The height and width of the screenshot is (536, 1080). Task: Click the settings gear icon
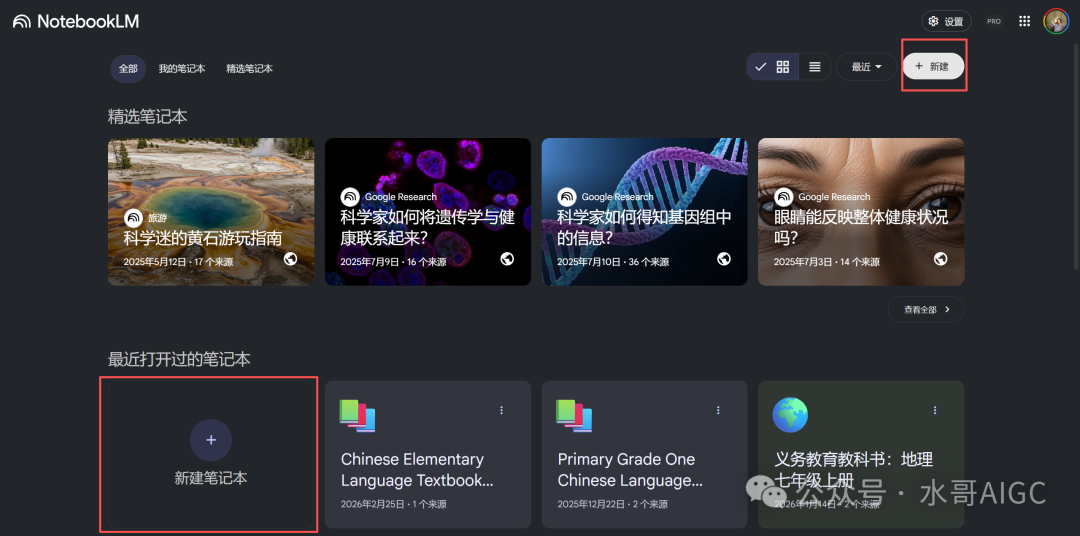pos(933,21)
